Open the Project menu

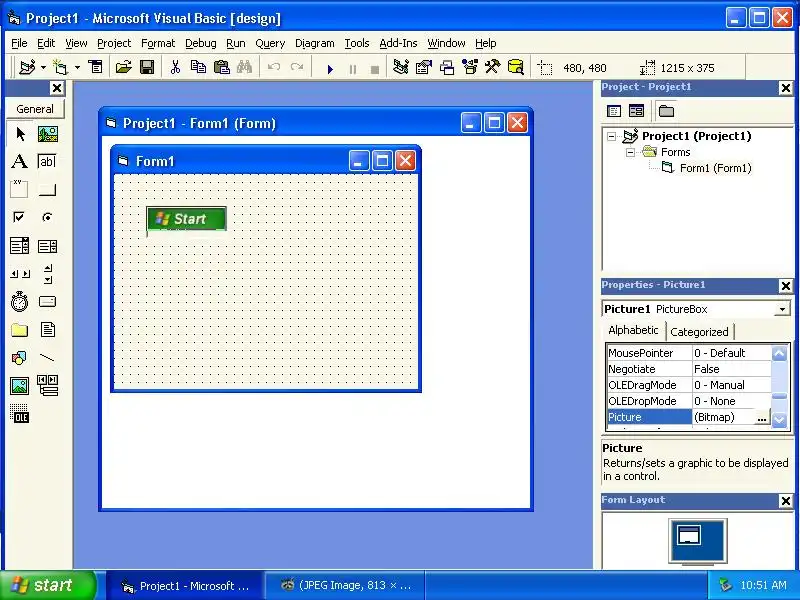pyautogui.click(x=114, y=43)
